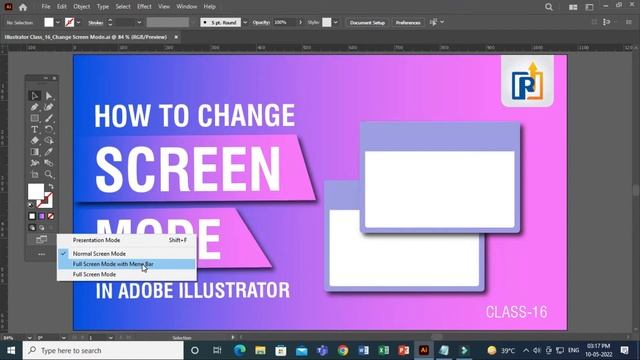Click Document Setup button
Viewport: 640px width, 360px height.
pos(367,22)
